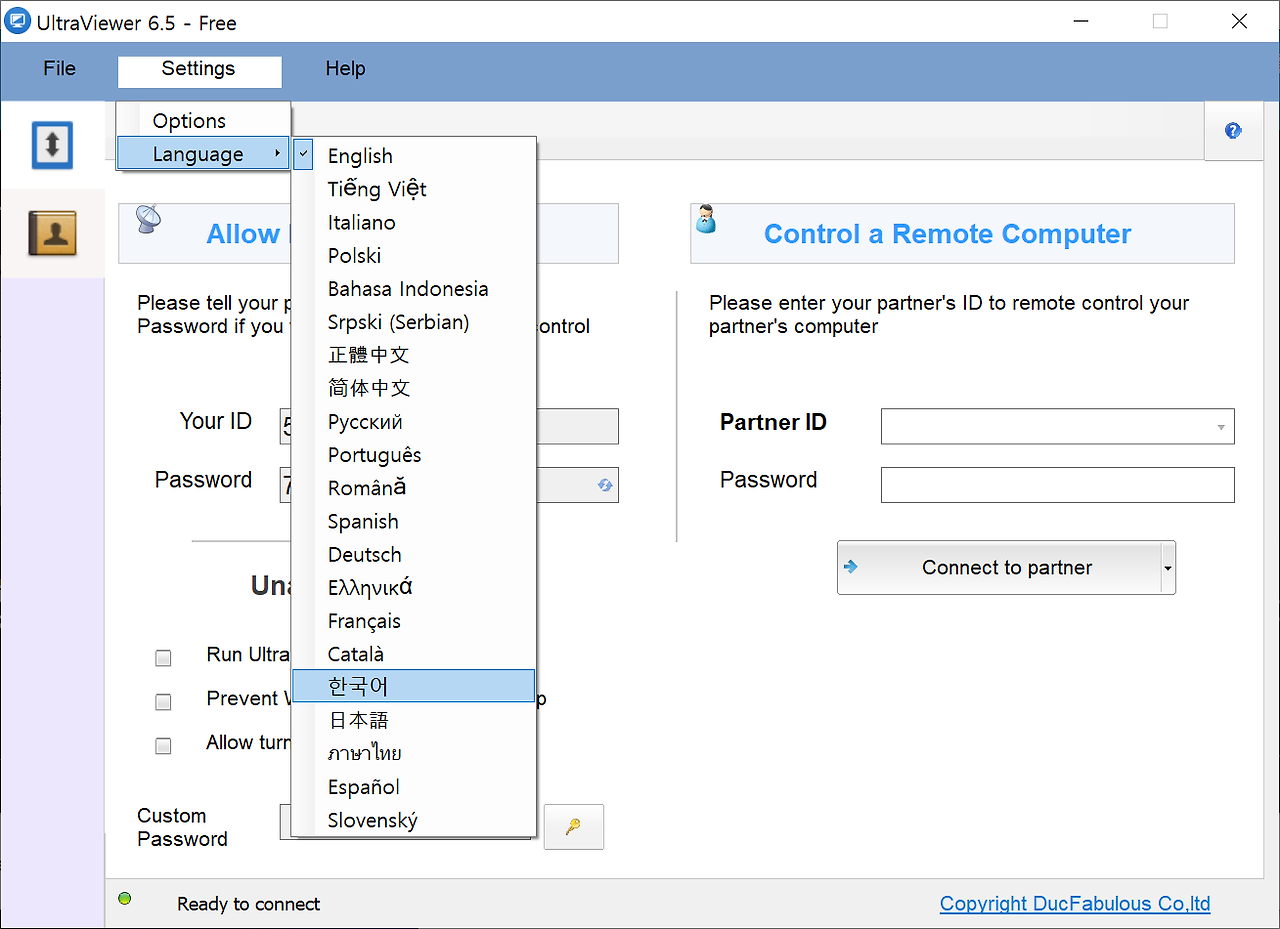The image size is (1280, 929).
Task: Select Ελληνικά language
Action: pyautogui.click(x=414, y=588)
